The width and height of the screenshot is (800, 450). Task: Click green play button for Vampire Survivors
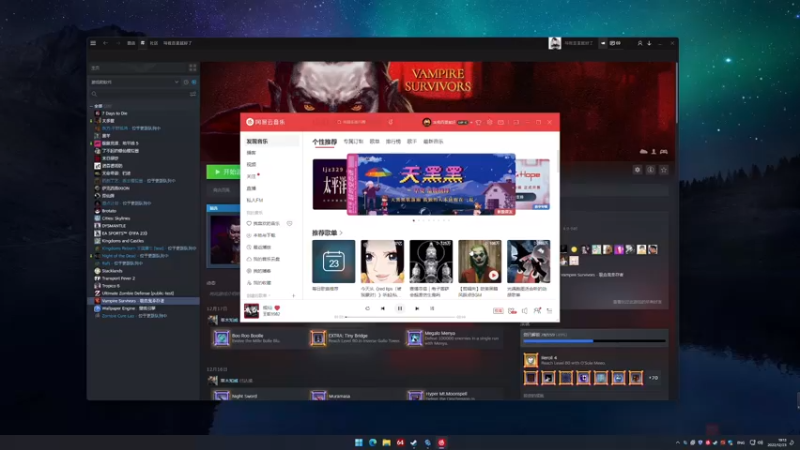pyautogui.click(x=223, y=172)
